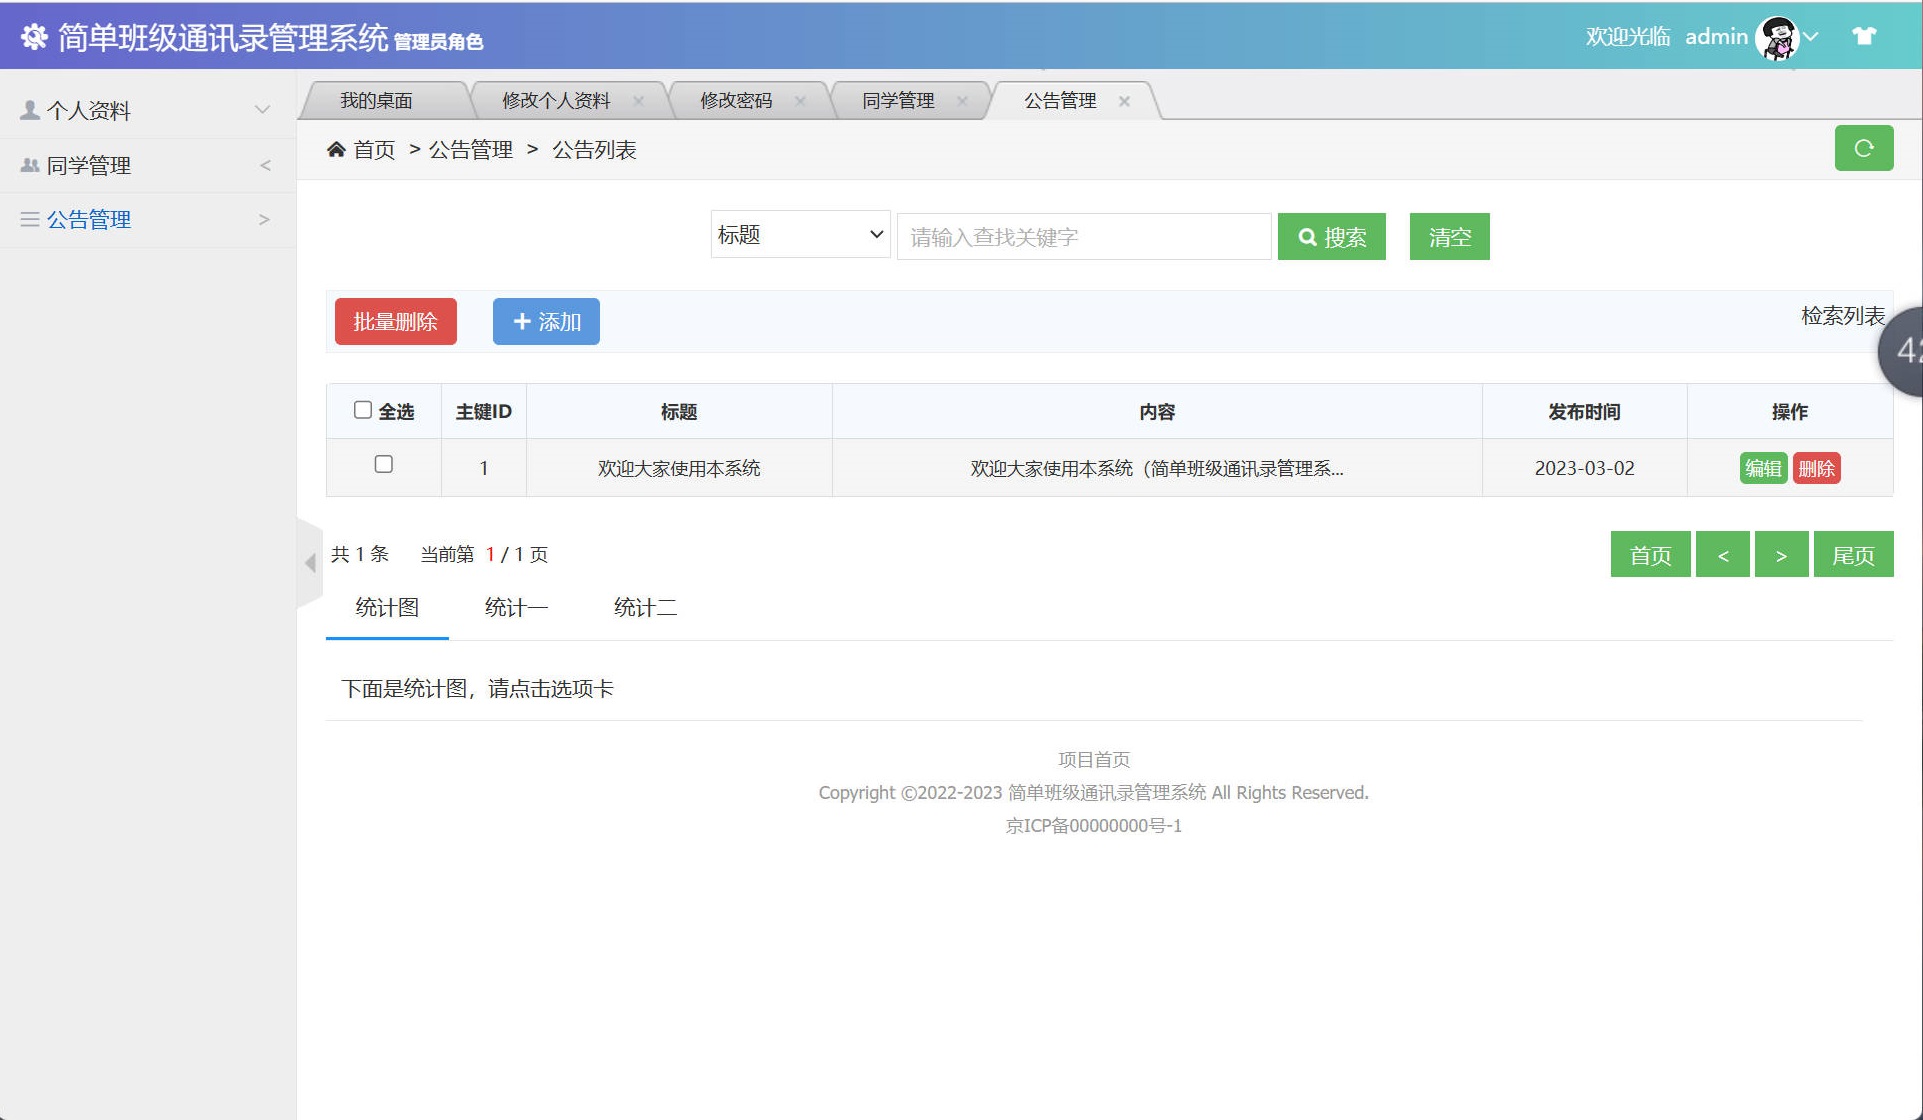The image size is (1923, 1120).
Task: Click the magnifier icon on the 搜索 button
Action: click(1307, 237)
